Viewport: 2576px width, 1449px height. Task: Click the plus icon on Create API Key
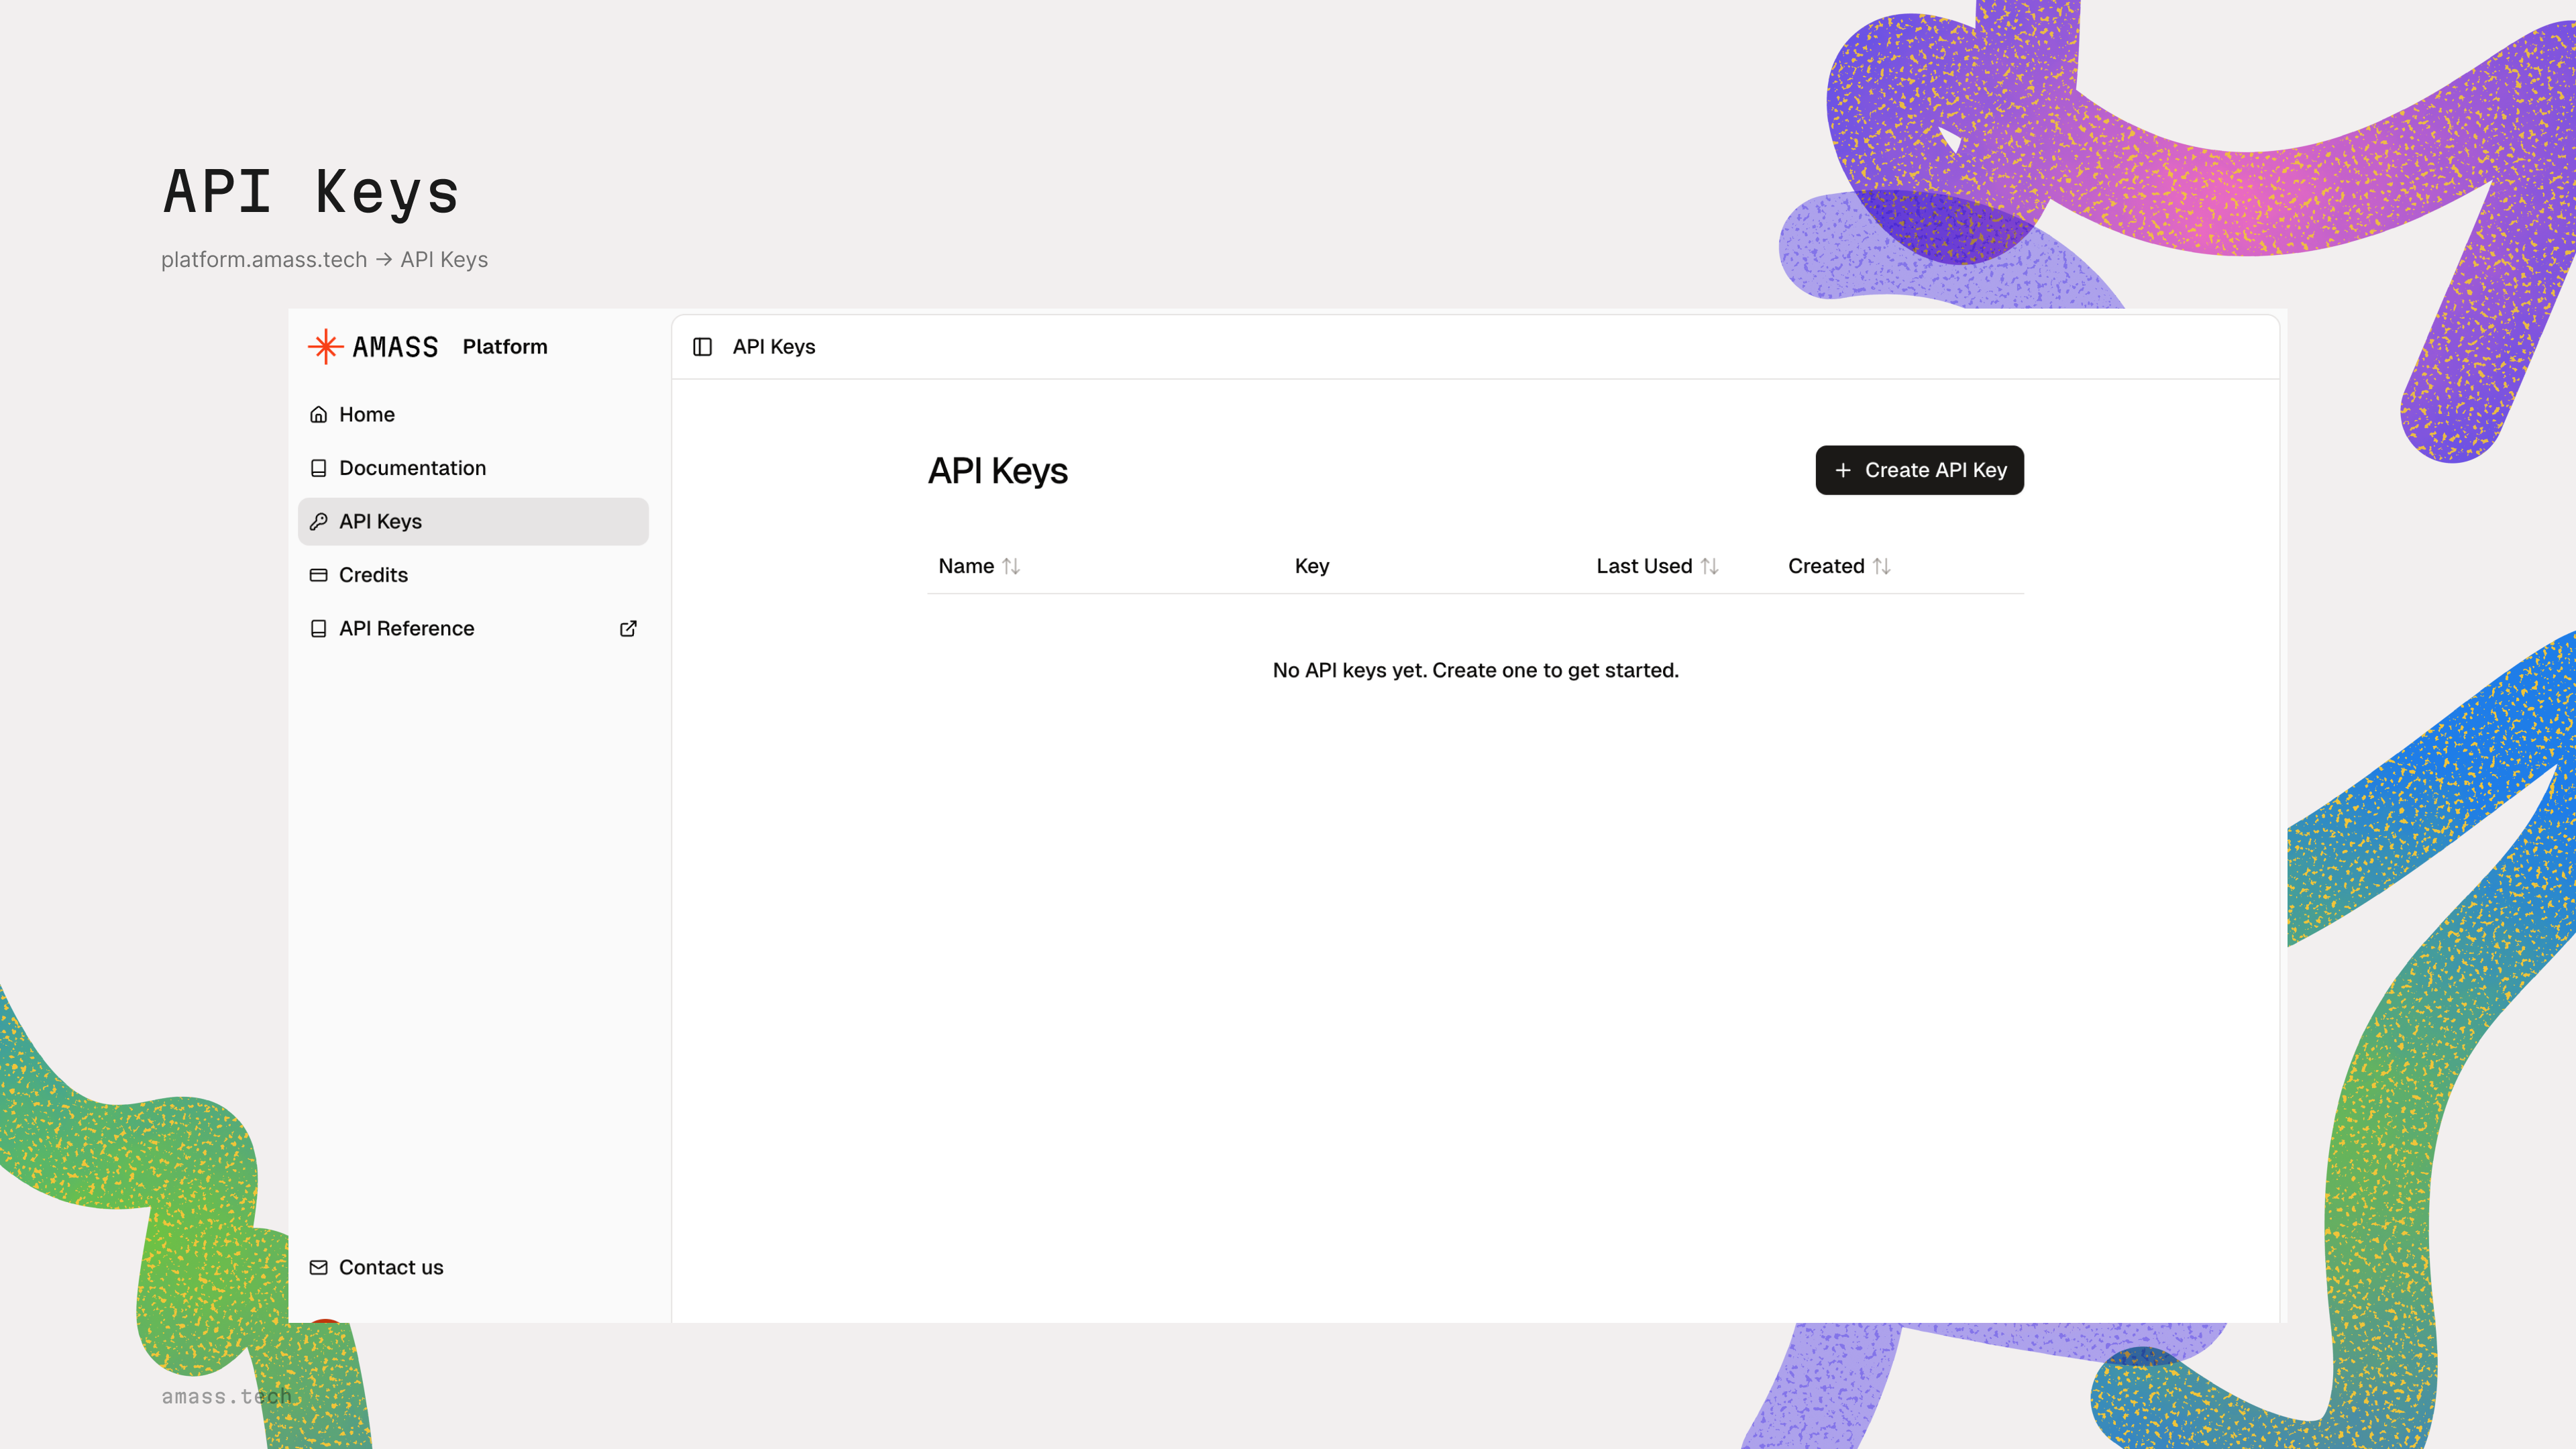1842,469
